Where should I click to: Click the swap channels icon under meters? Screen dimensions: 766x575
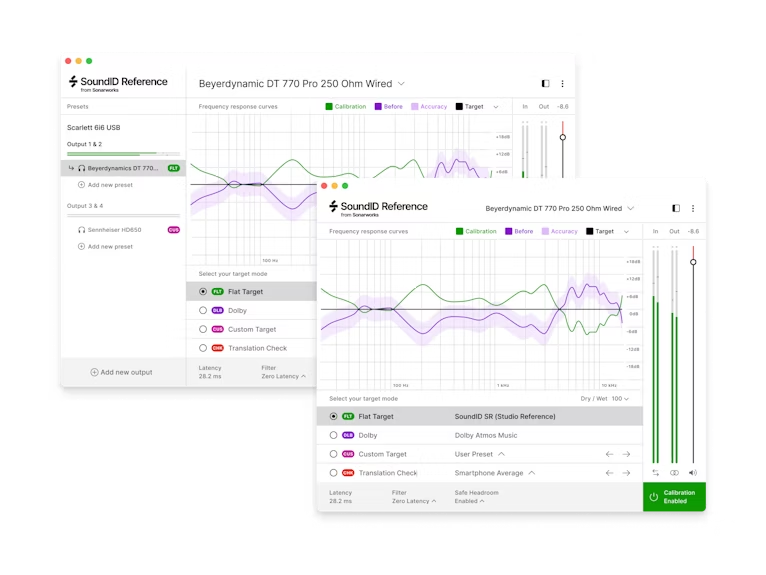coord(655,473)
